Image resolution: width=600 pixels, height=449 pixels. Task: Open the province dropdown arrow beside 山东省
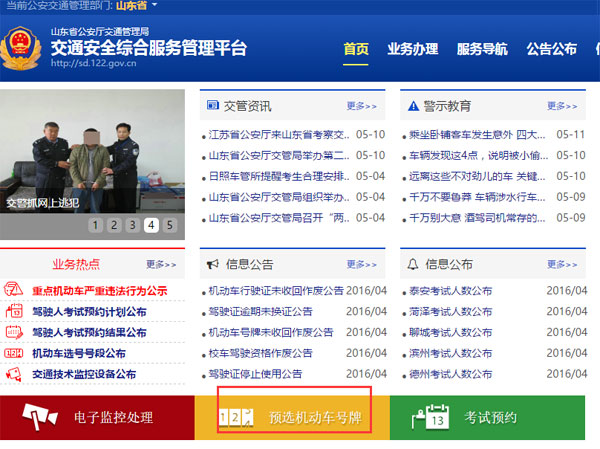(155, 5)
